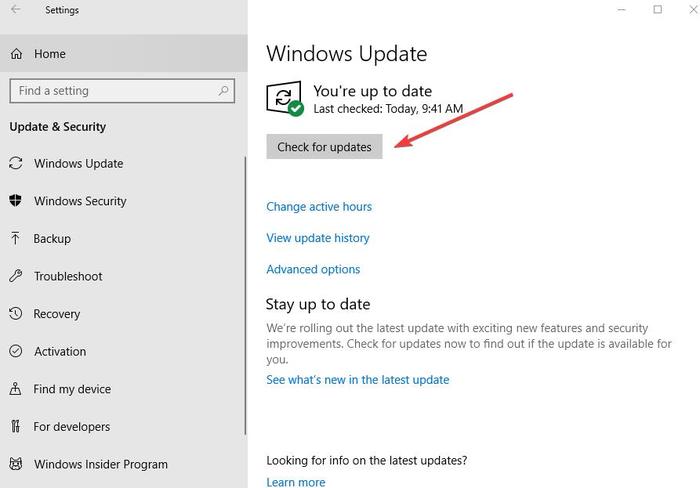Open View update history link
The height and width of the screenshot is (488, 700).
coord(318,238)
